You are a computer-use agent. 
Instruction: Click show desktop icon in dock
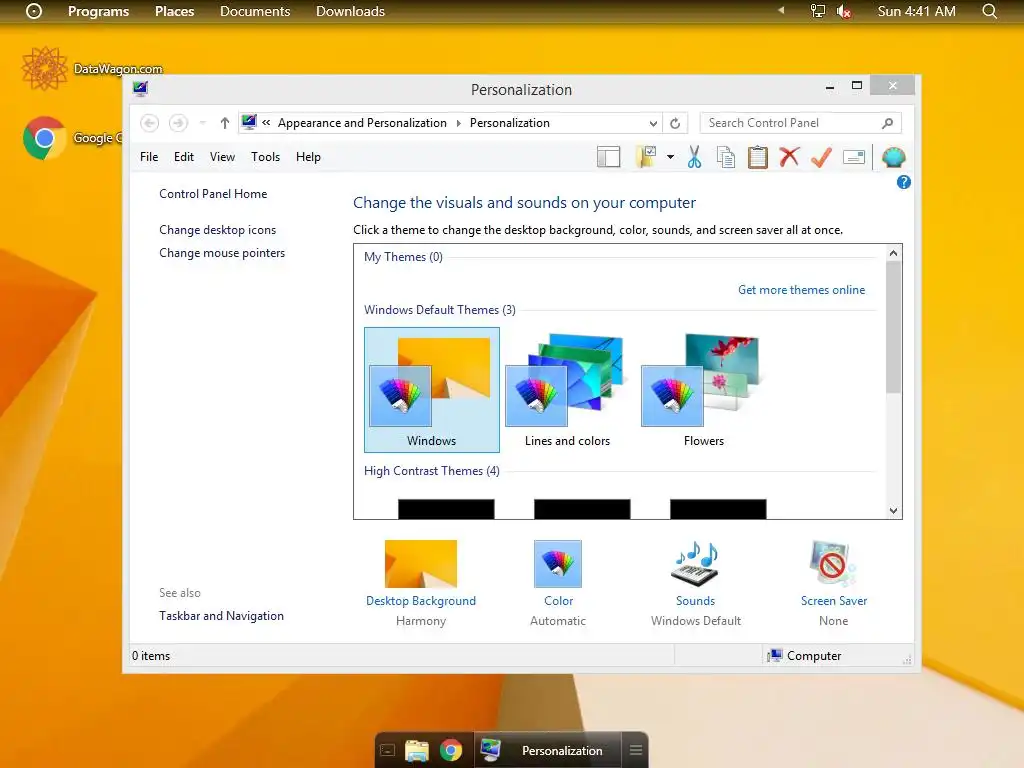pyautogui.click(x=387, y=750)
